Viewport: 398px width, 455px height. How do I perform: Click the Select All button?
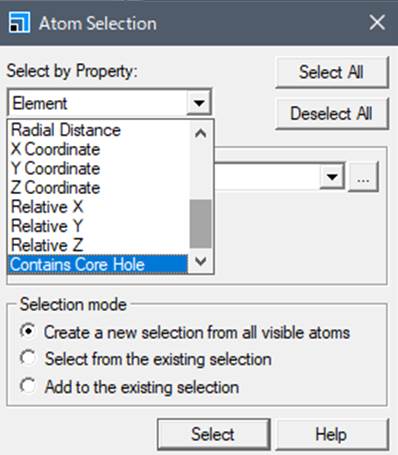332,72
